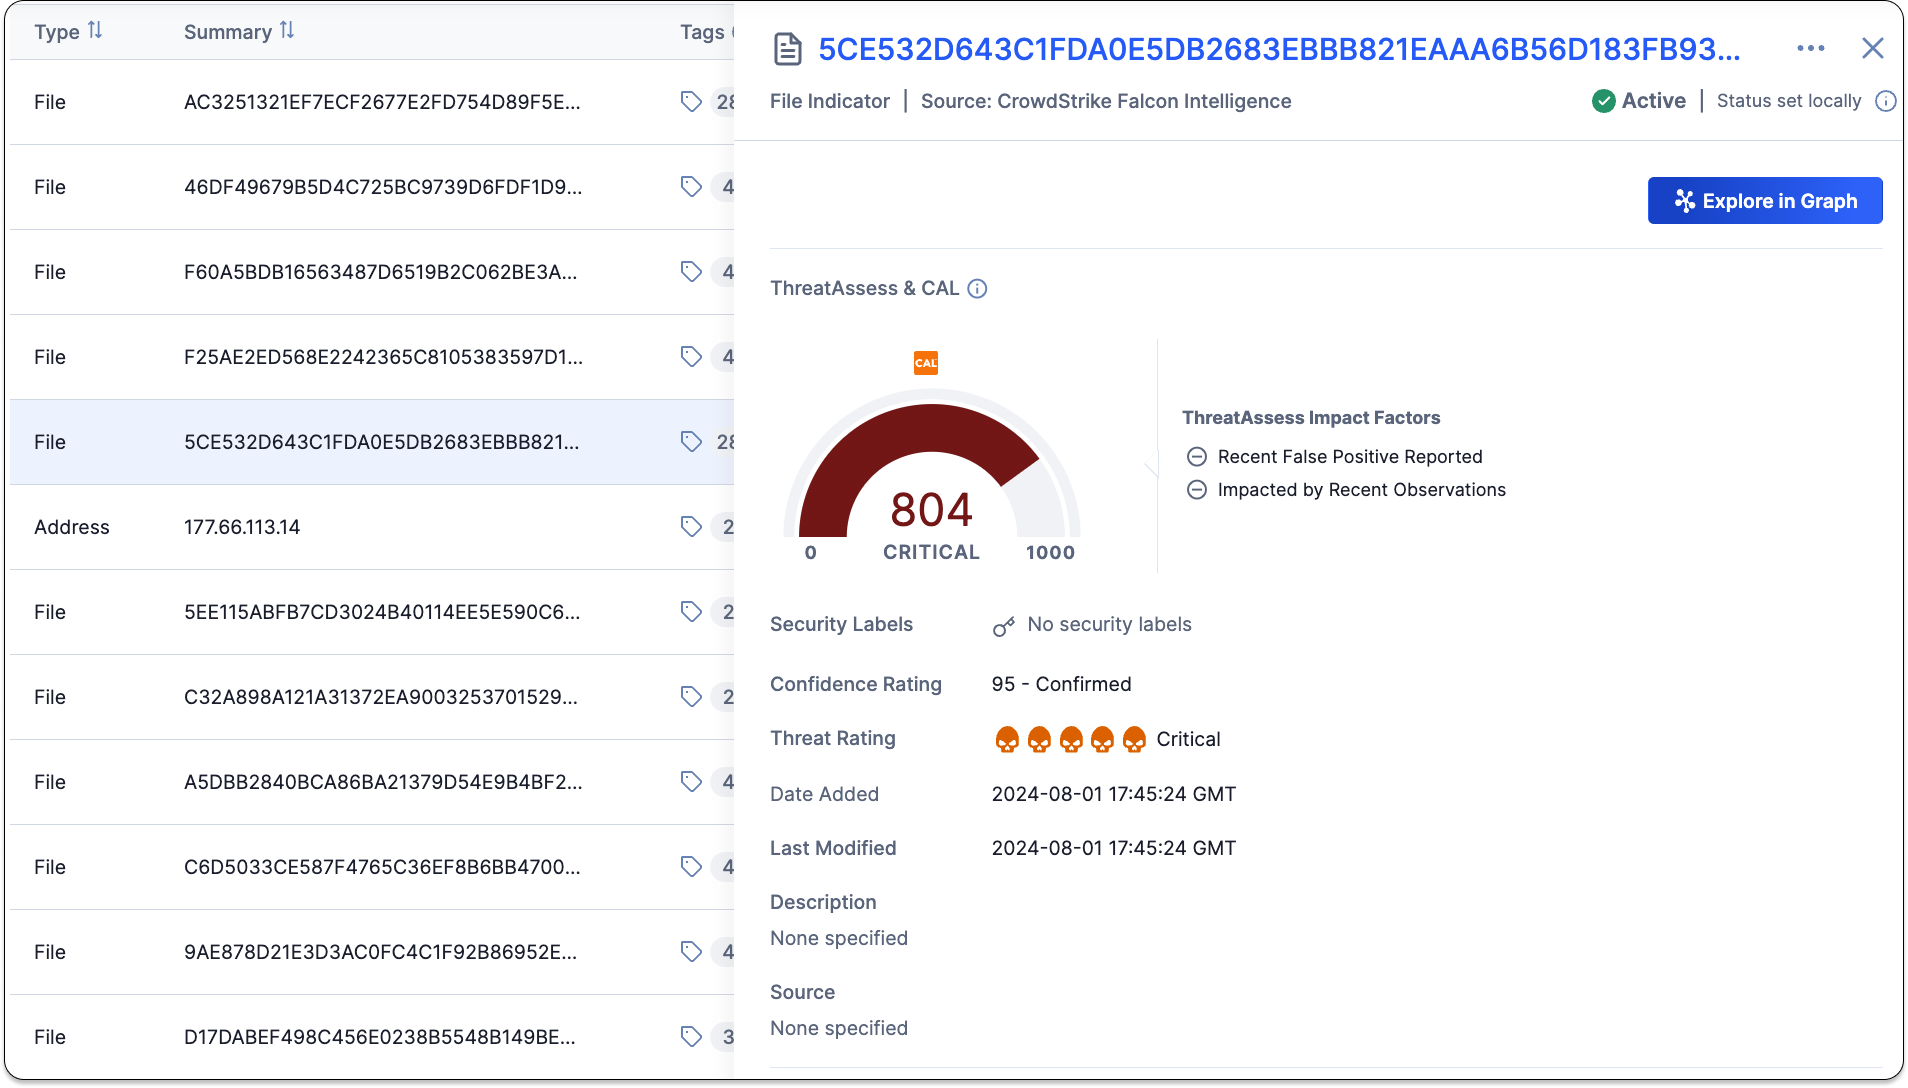
Task: Click the tag icon on the AC3251321EF7 row
Action: point(691,102)
